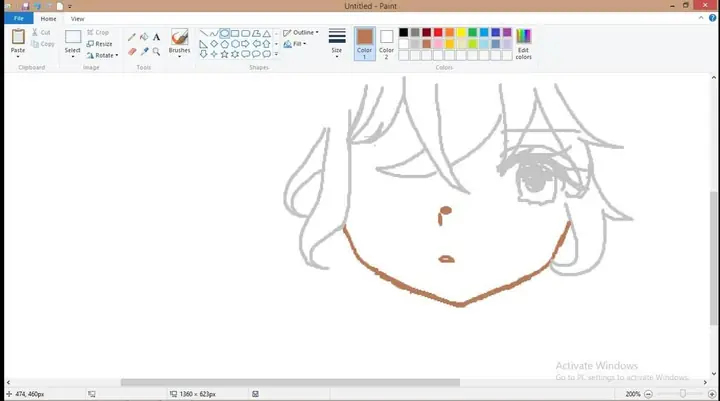Select the Magnifier tool

pyautogui.click(x=157, y=51)
